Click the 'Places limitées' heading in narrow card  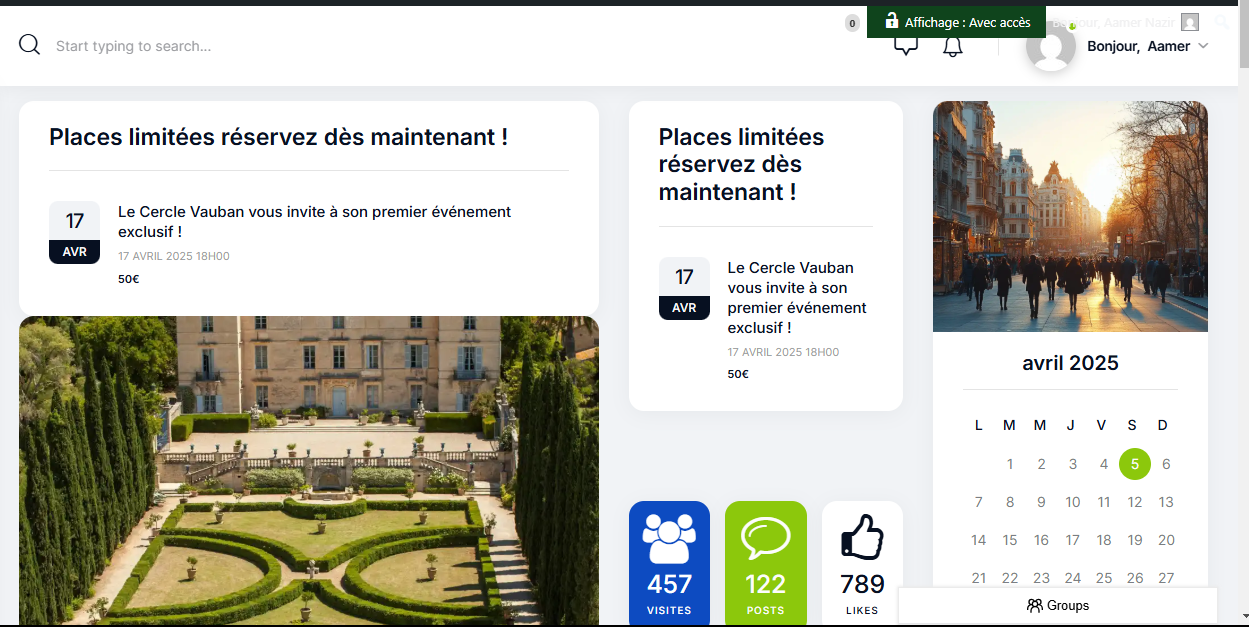click(742, 164)
